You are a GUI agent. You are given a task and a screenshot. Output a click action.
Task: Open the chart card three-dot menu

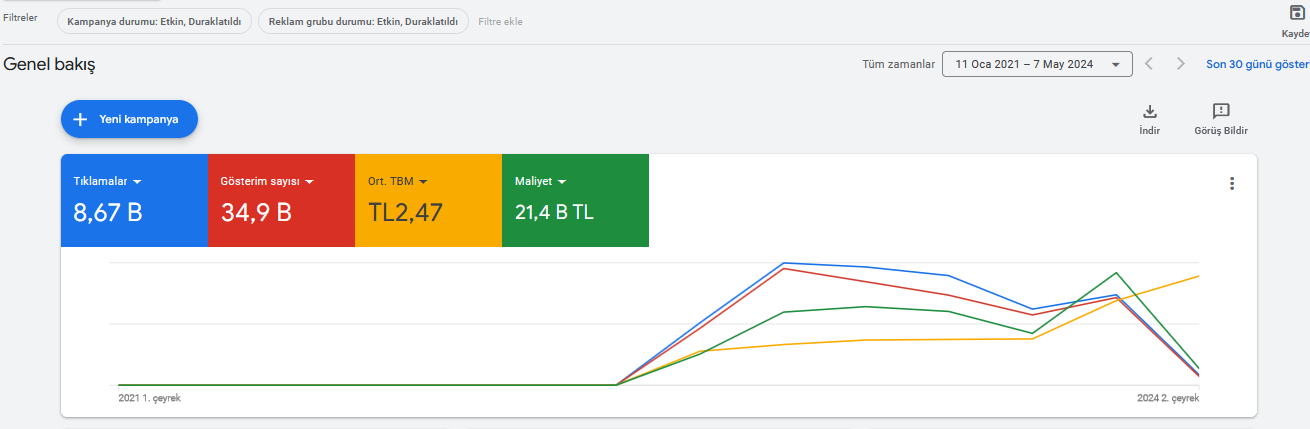1232,183
